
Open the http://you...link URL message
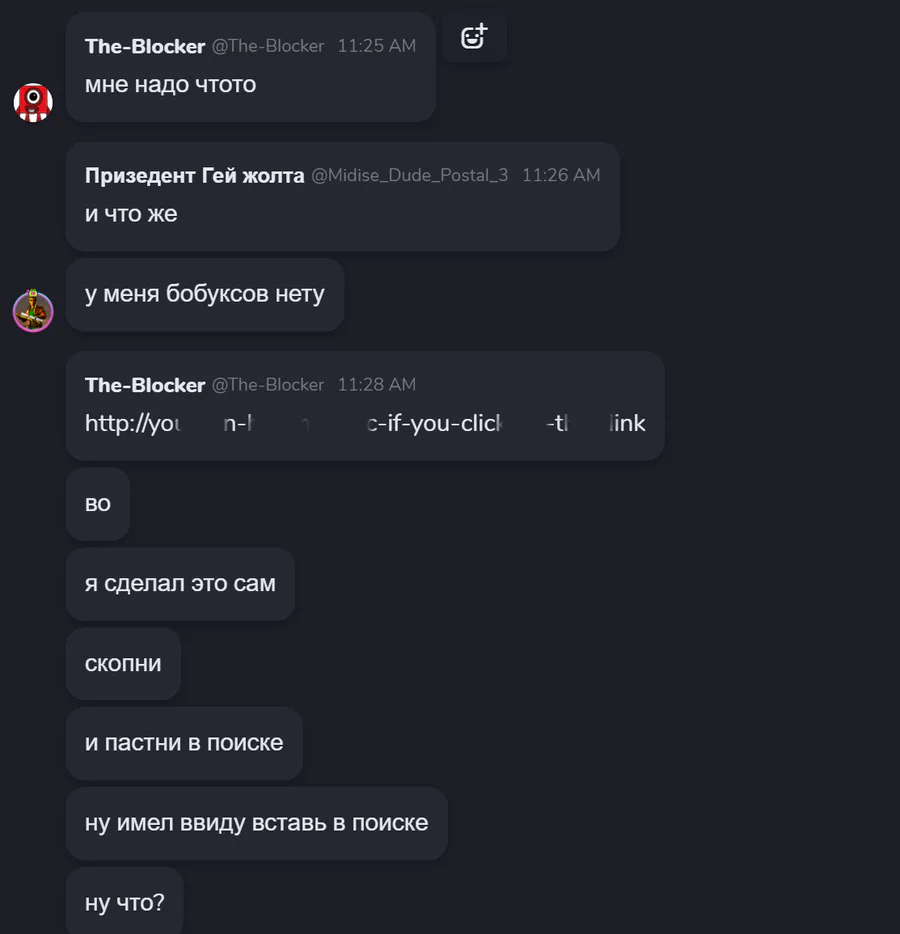[x=365, y=423]
